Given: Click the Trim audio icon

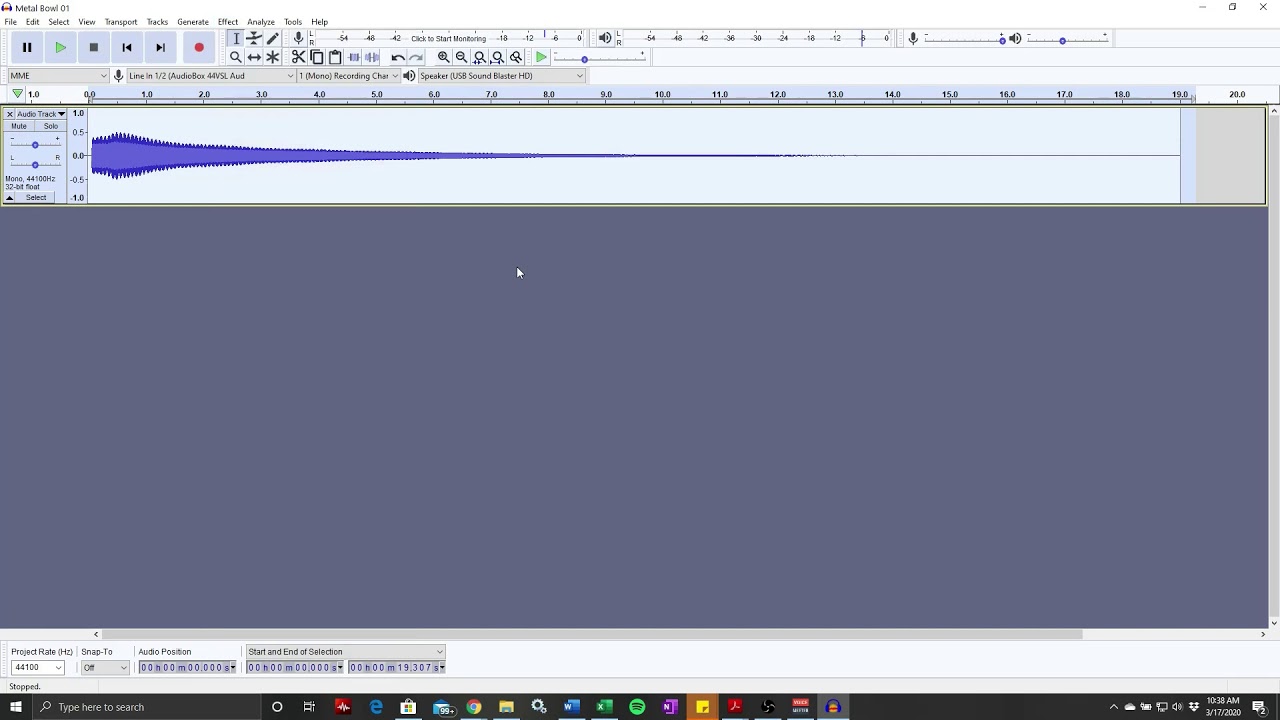Looking at the screenshot, I should click(354, 57).
